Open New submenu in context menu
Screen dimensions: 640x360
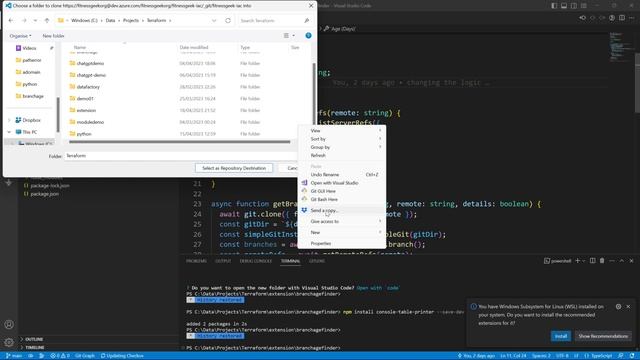[342, 233]
